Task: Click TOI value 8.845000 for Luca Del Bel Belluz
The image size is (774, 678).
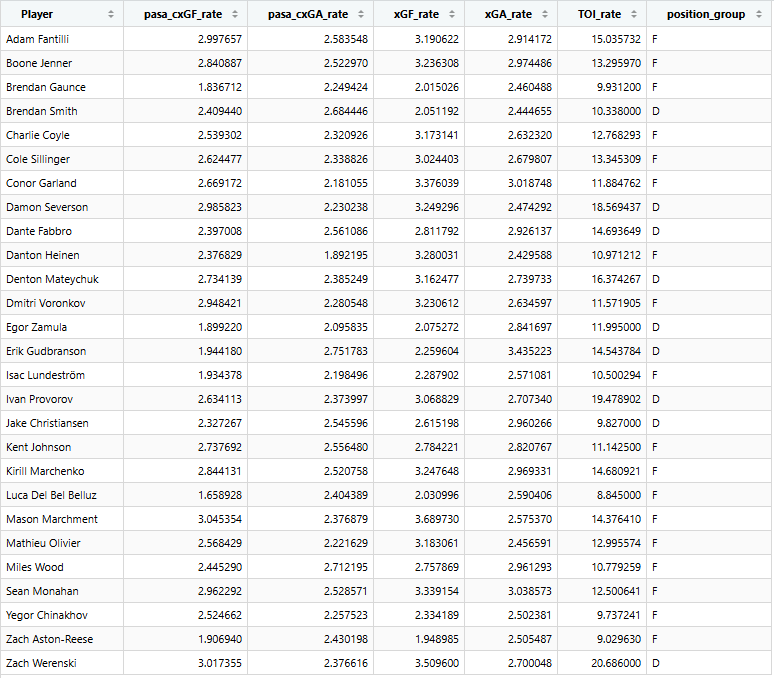Action: click(x=619, y=495)
